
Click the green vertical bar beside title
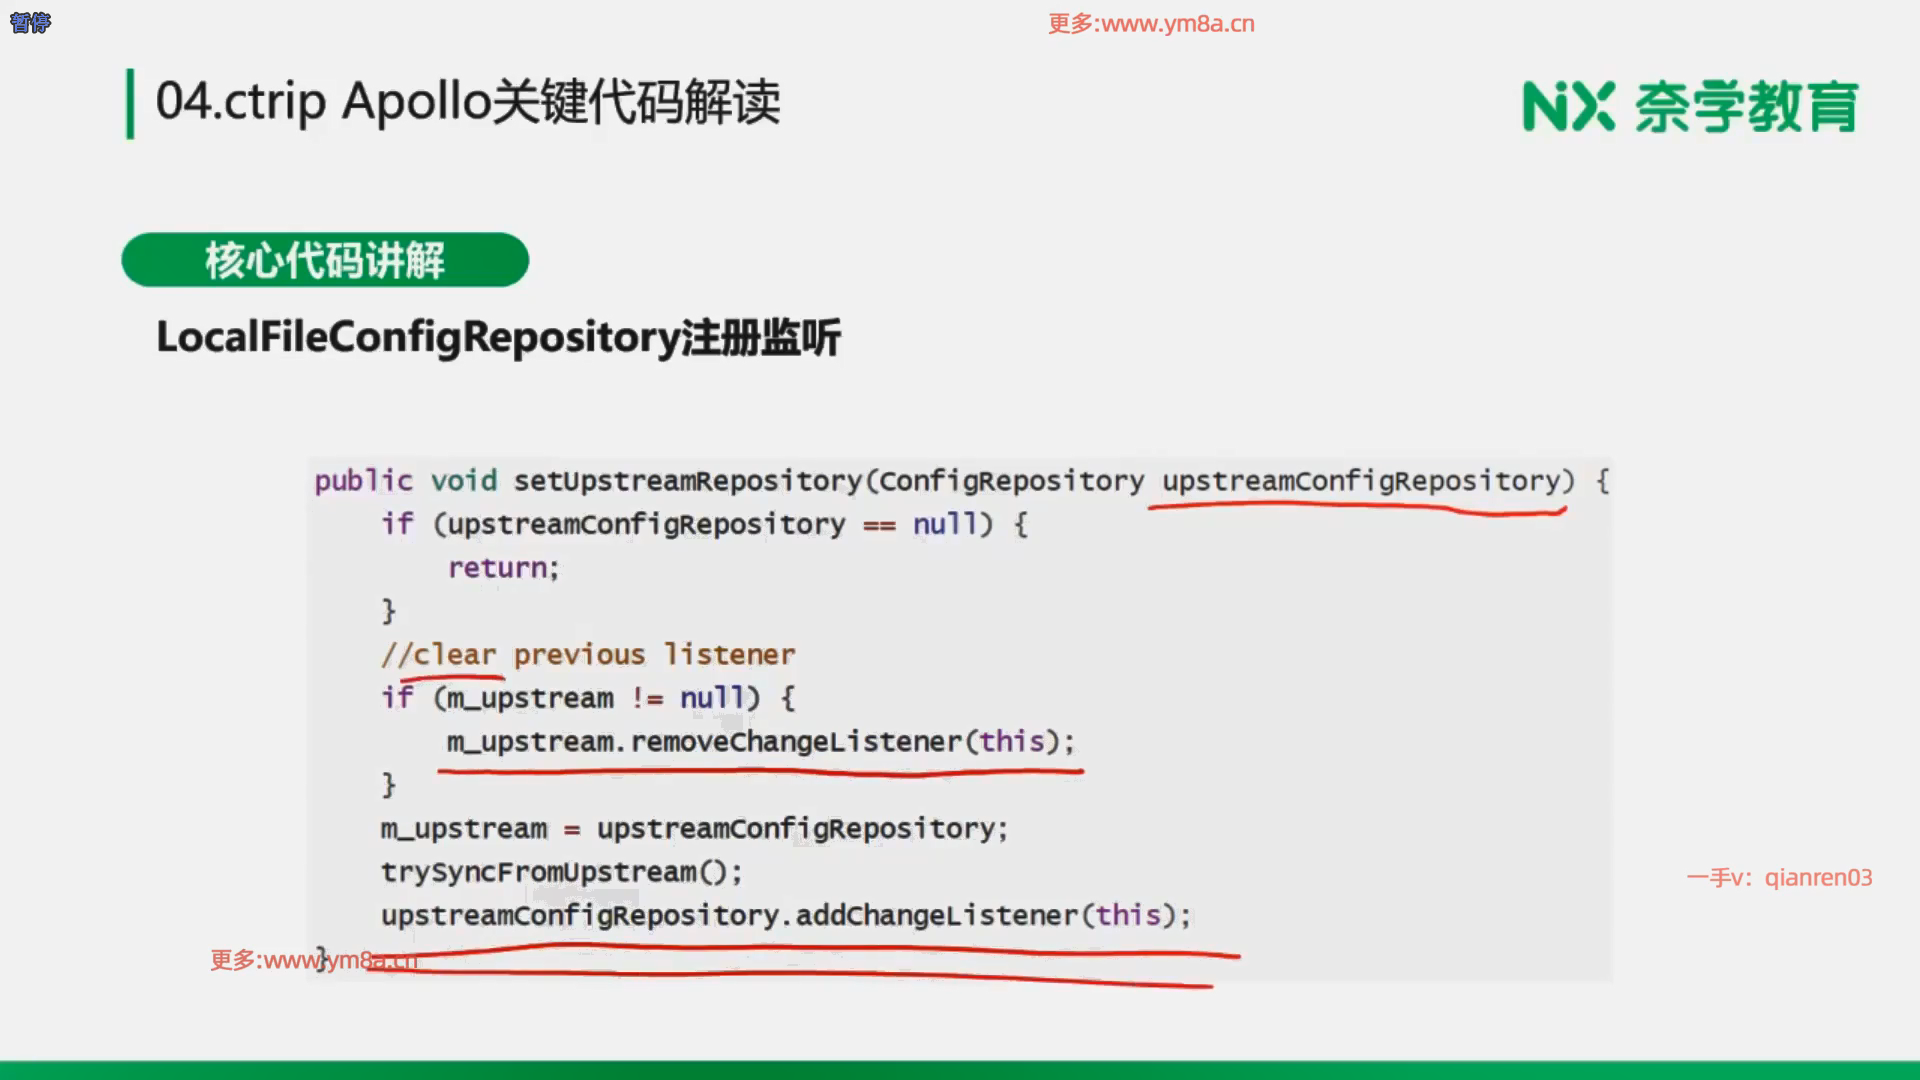(130, 103)
